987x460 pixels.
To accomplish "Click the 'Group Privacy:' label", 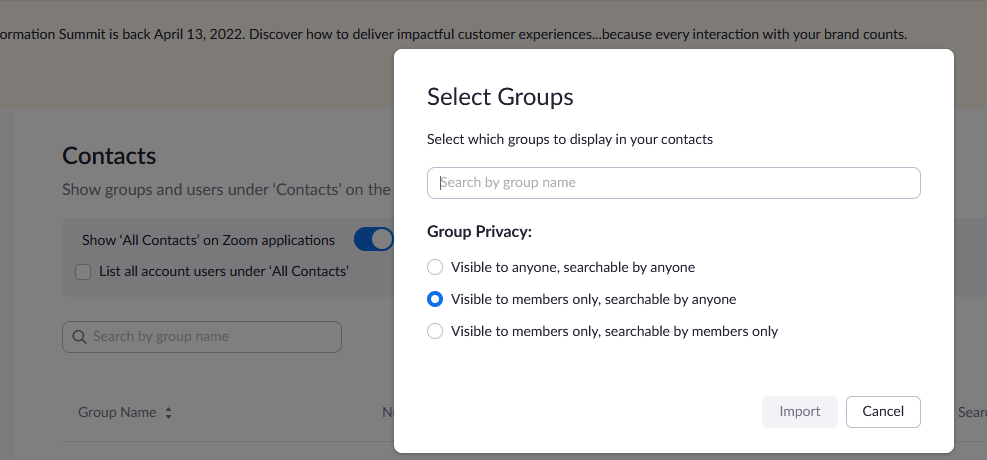I will (479, 231).
